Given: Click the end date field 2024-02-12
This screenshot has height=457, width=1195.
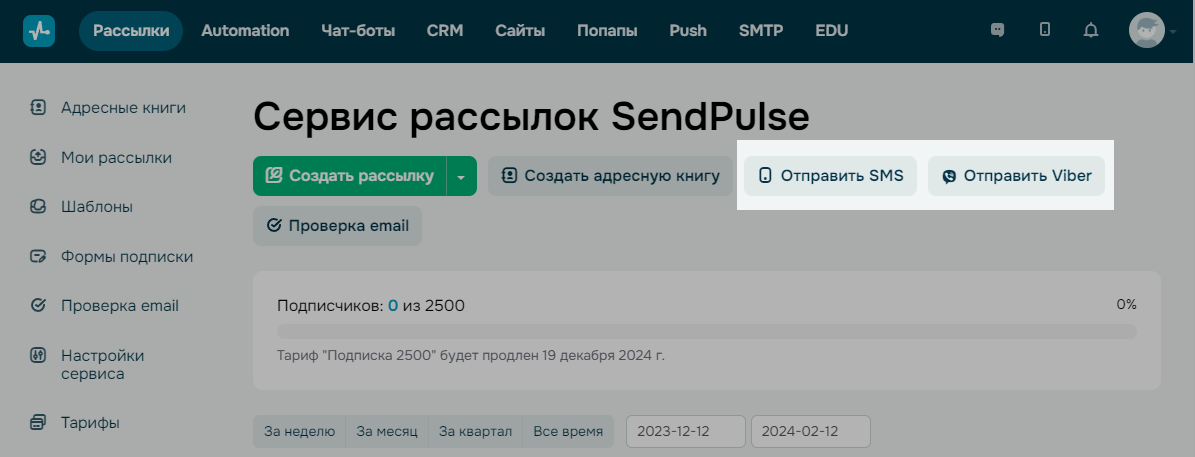Looking at the screenshot, I should pyautogui.click(x=811, y=431).
